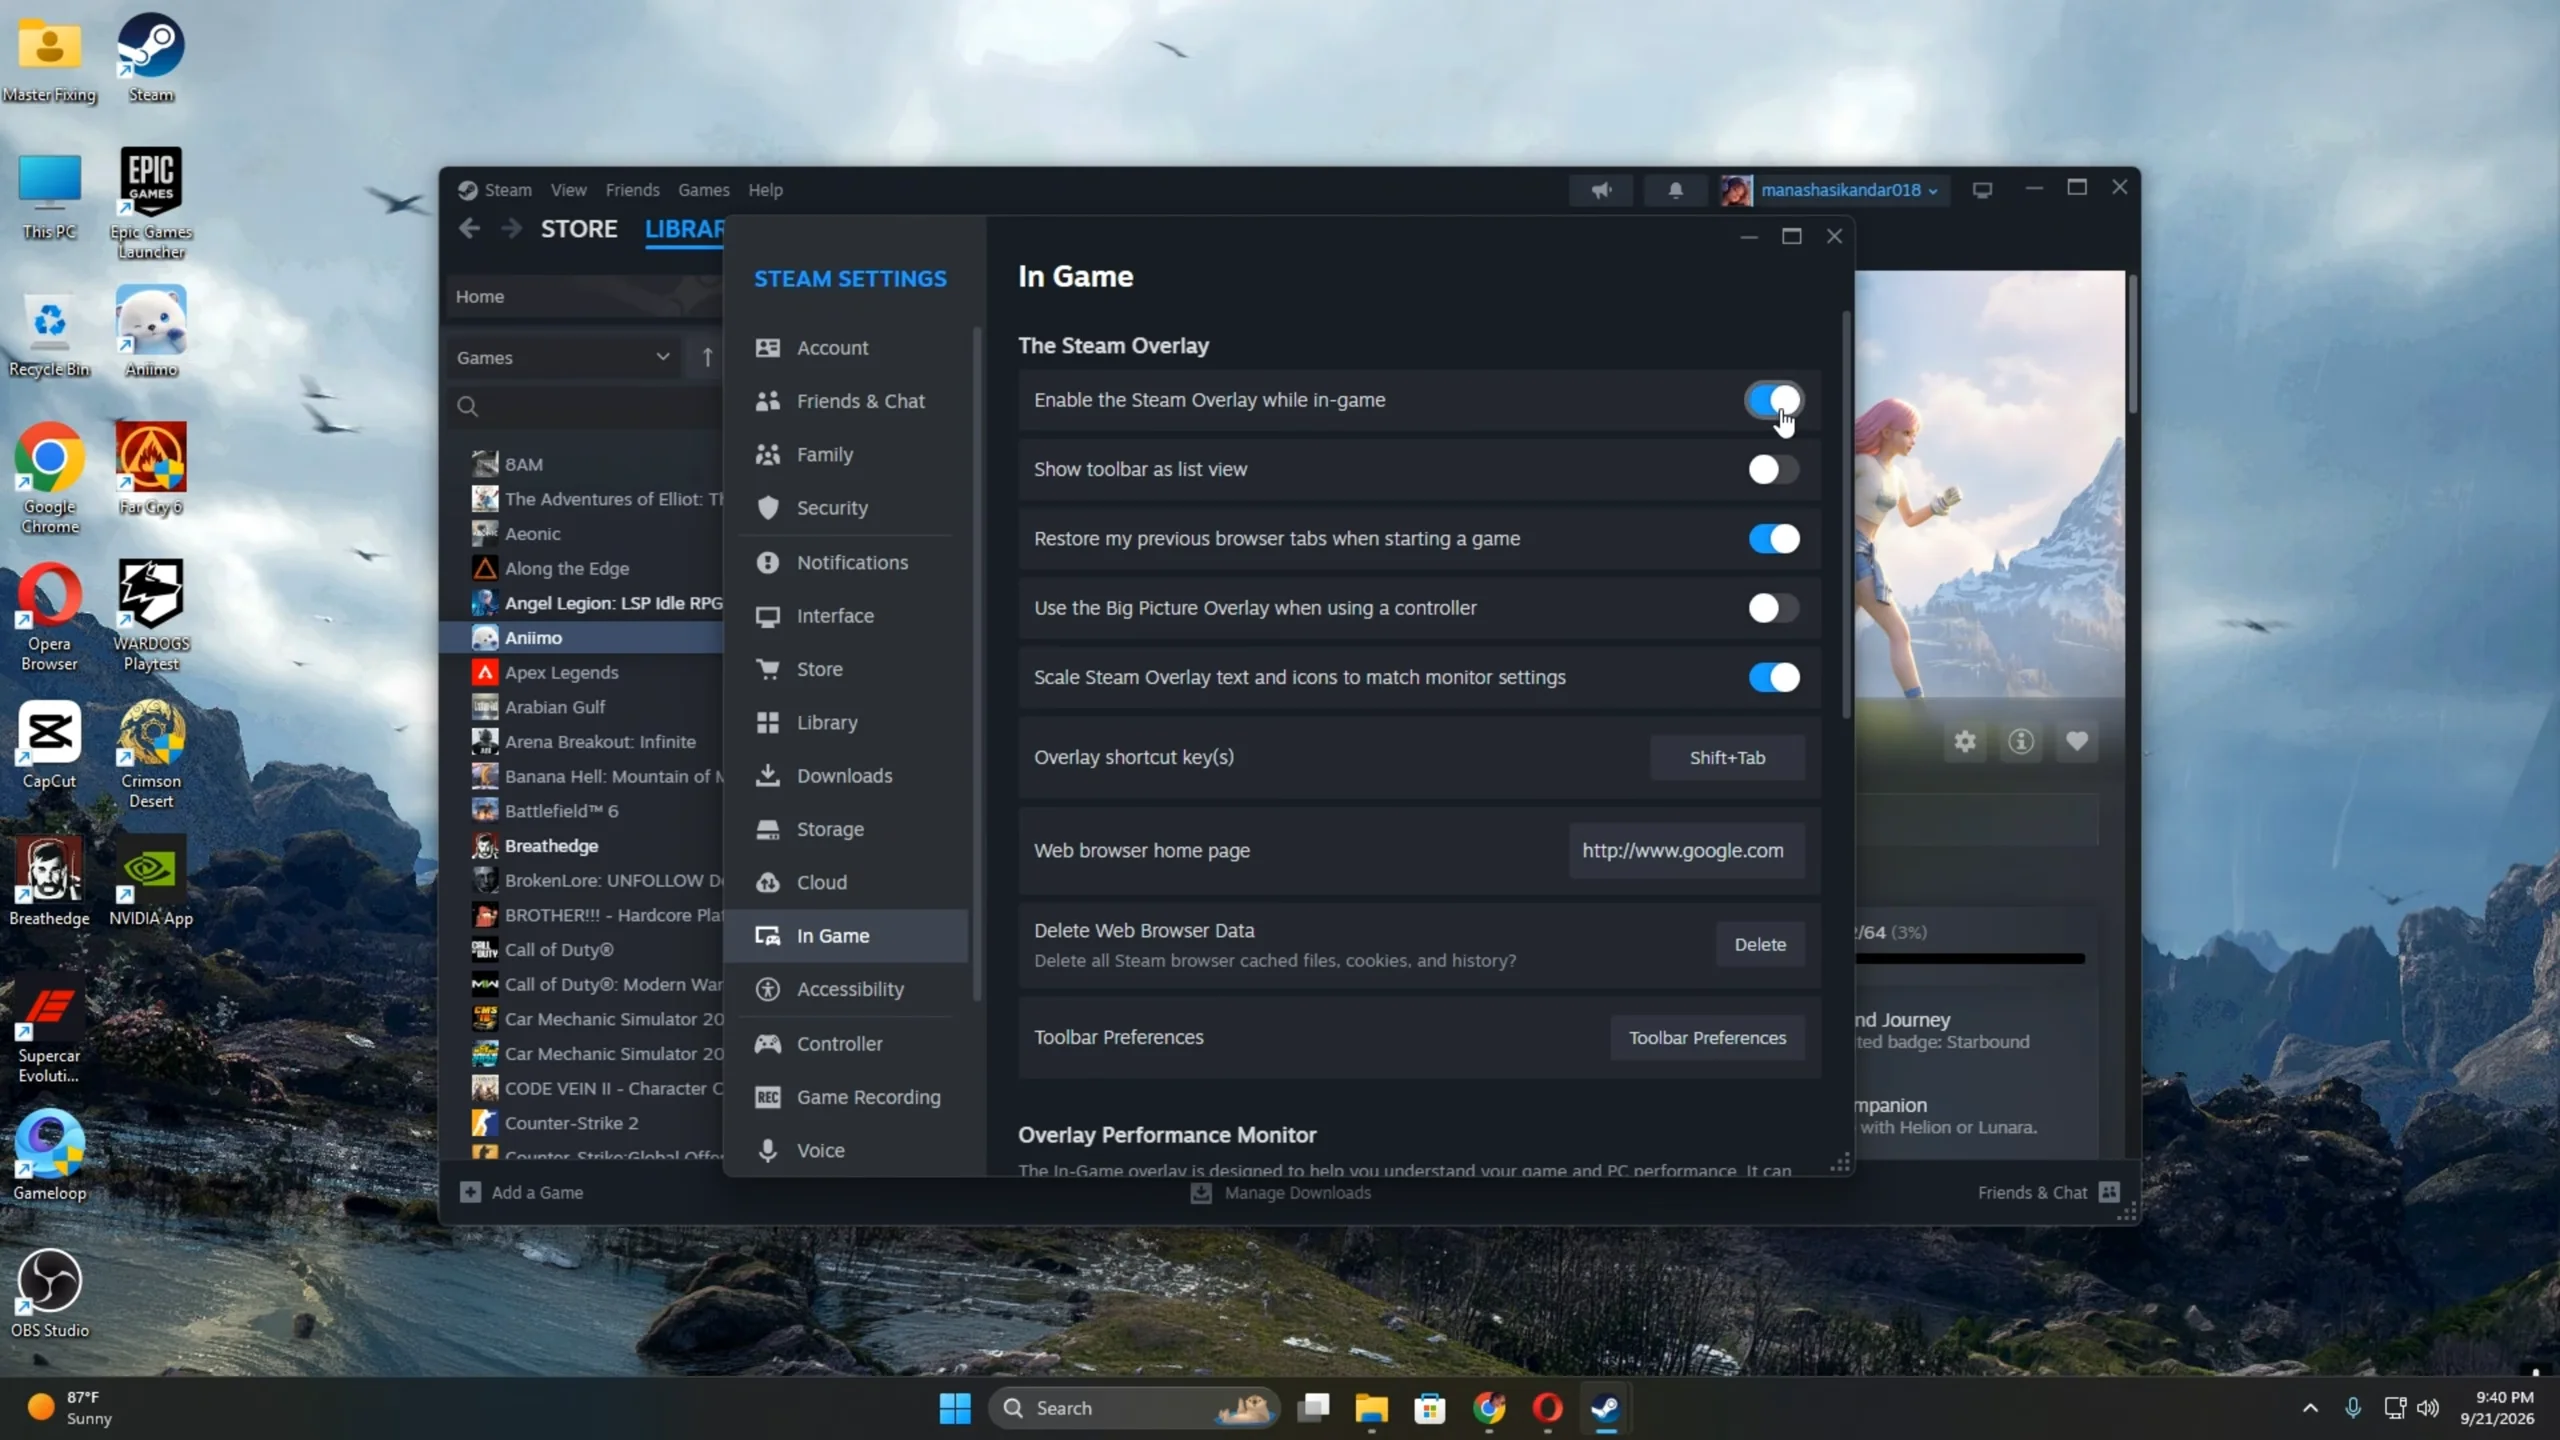Go forward with Steam forward arrow
Viewport: 2560px width, 1440px height.
coord(511,229)
